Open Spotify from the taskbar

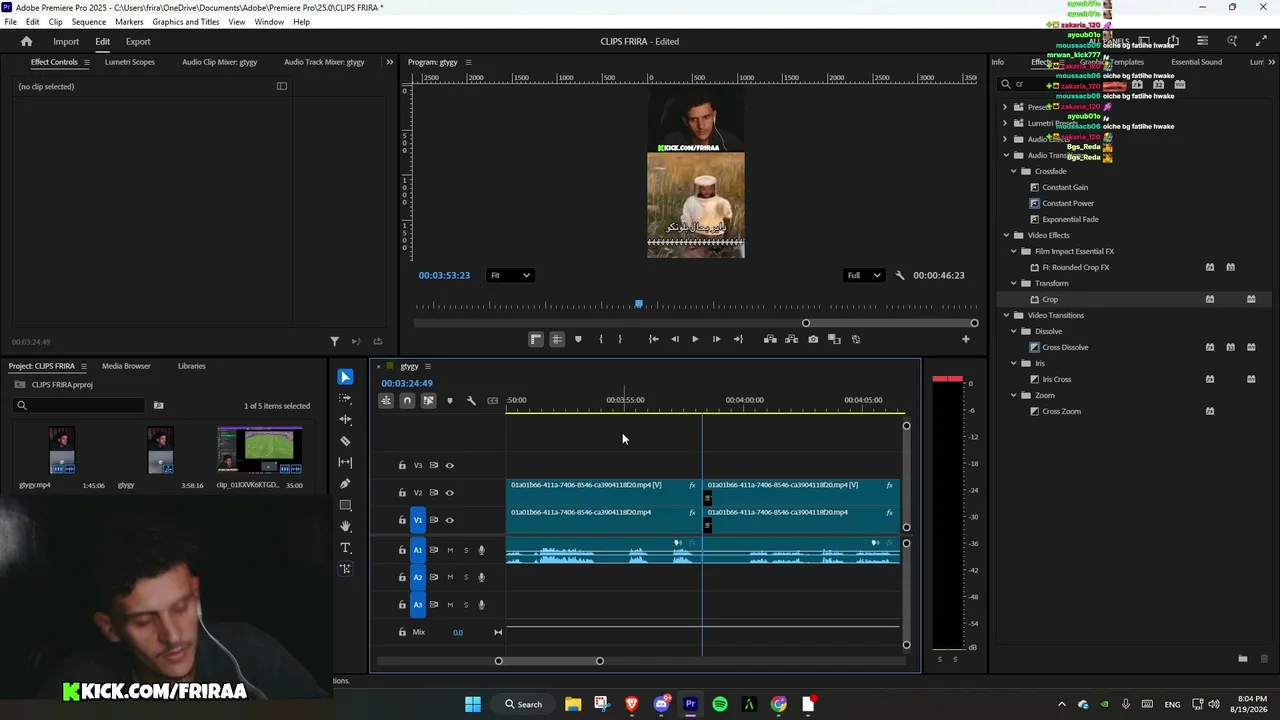click(720, 704)
